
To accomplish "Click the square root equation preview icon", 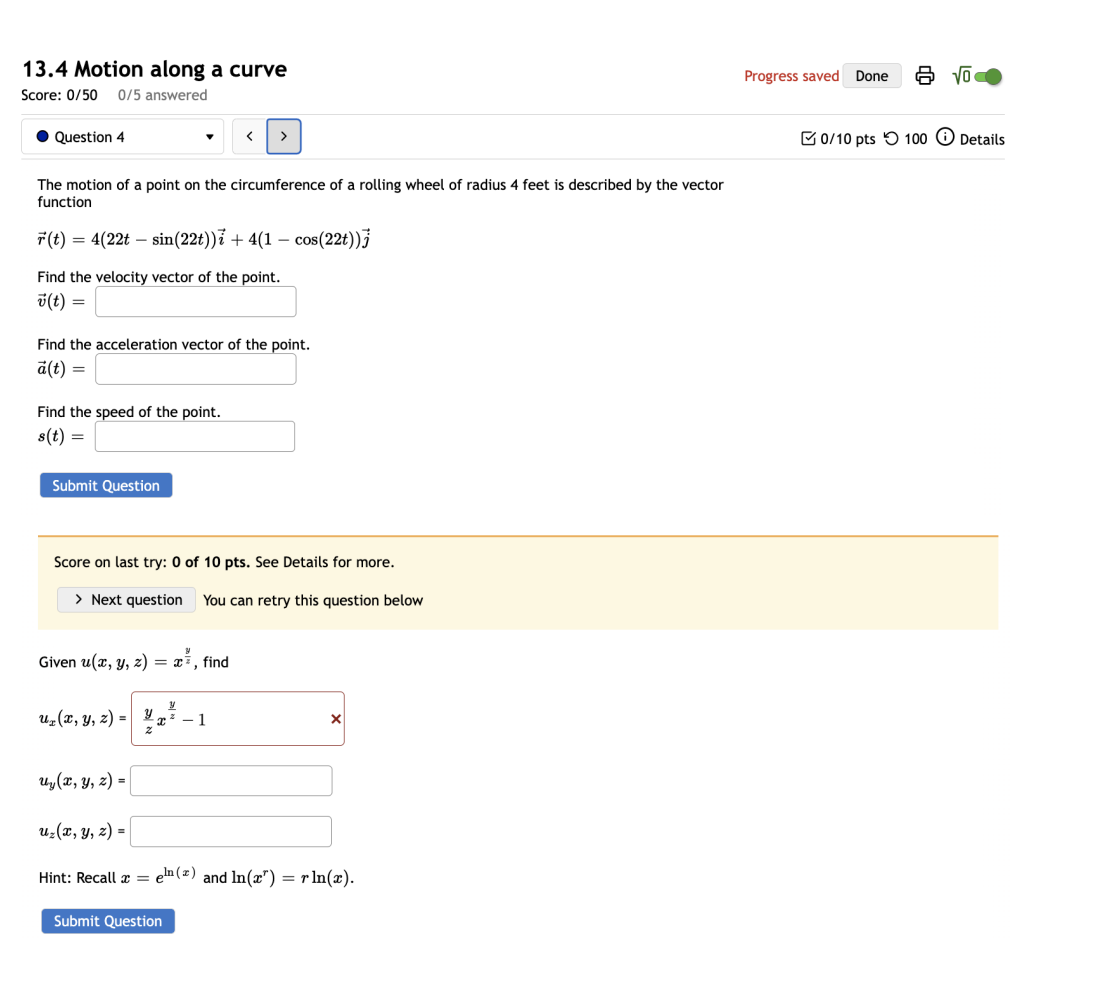I will [963, 75].
